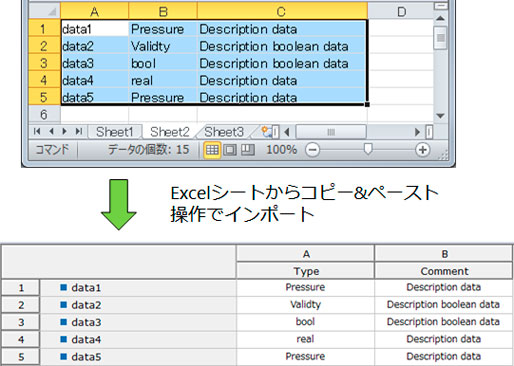Click the zoom slider handle
514x366 pixels.
pos(368,150)
